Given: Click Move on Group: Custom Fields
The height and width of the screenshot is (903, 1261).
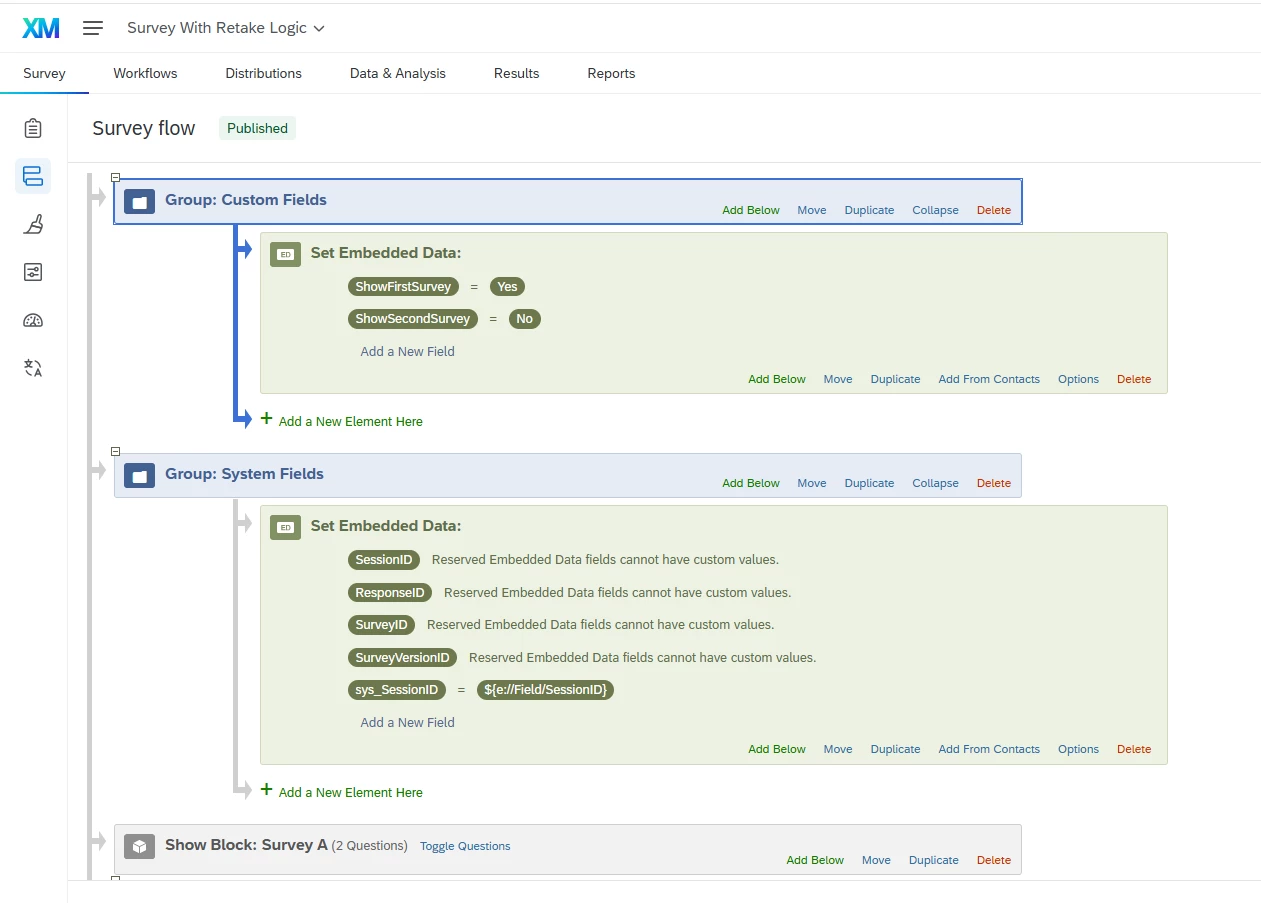Looking at the screenshot, I should [812, 210].
